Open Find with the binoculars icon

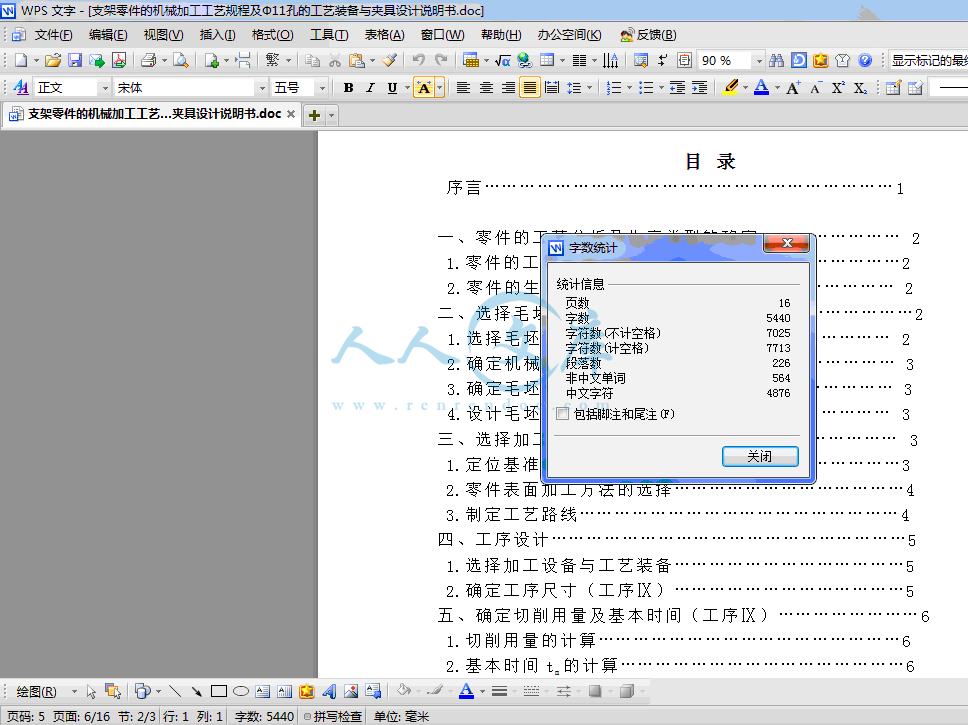(777, 60)
